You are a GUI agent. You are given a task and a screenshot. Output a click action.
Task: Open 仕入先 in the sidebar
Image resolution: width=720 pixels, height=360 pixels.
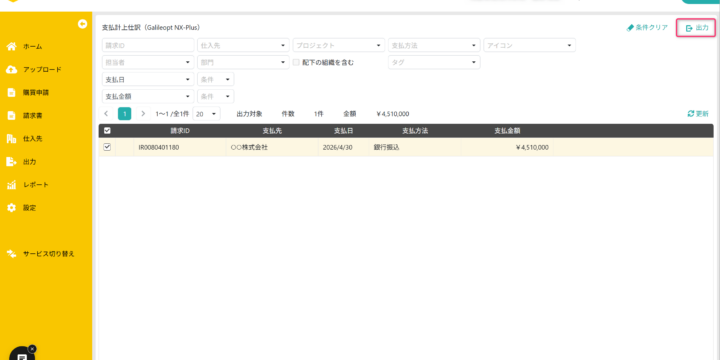pos(33,139)
